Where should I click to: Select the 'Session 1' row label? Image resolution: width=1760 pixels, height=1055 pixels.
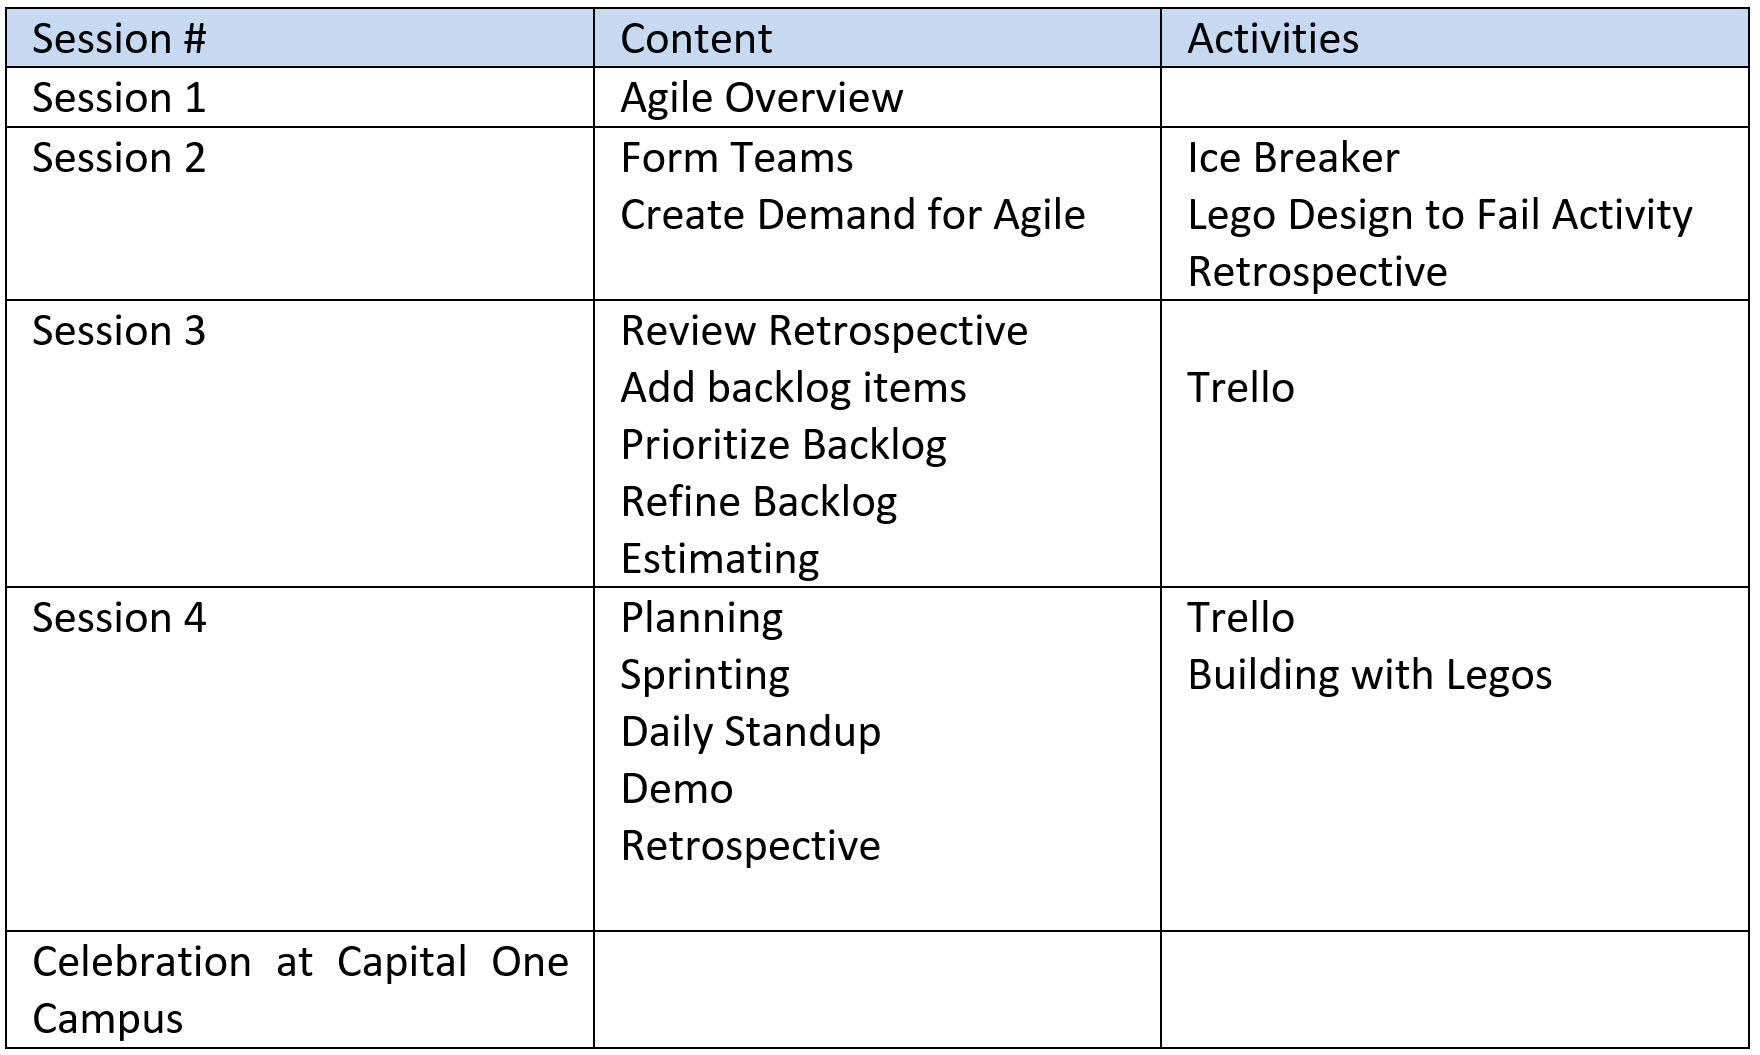(119, 98)
